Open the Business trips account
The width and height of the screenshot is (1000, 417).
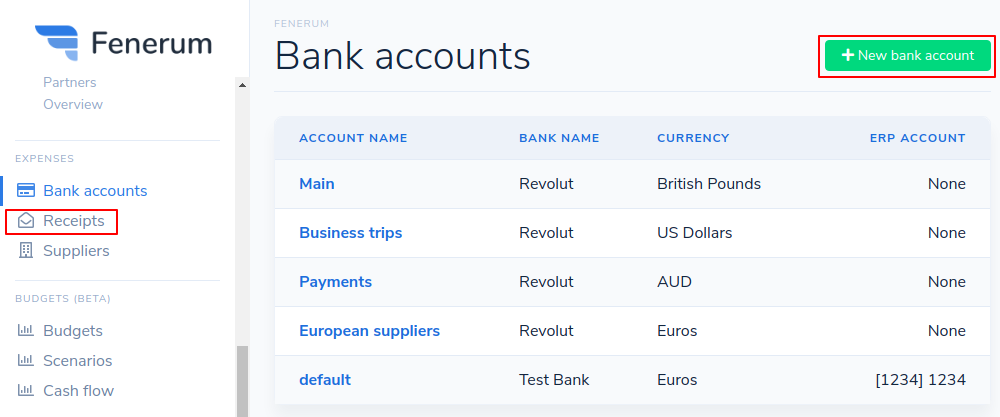click(350, 233)
